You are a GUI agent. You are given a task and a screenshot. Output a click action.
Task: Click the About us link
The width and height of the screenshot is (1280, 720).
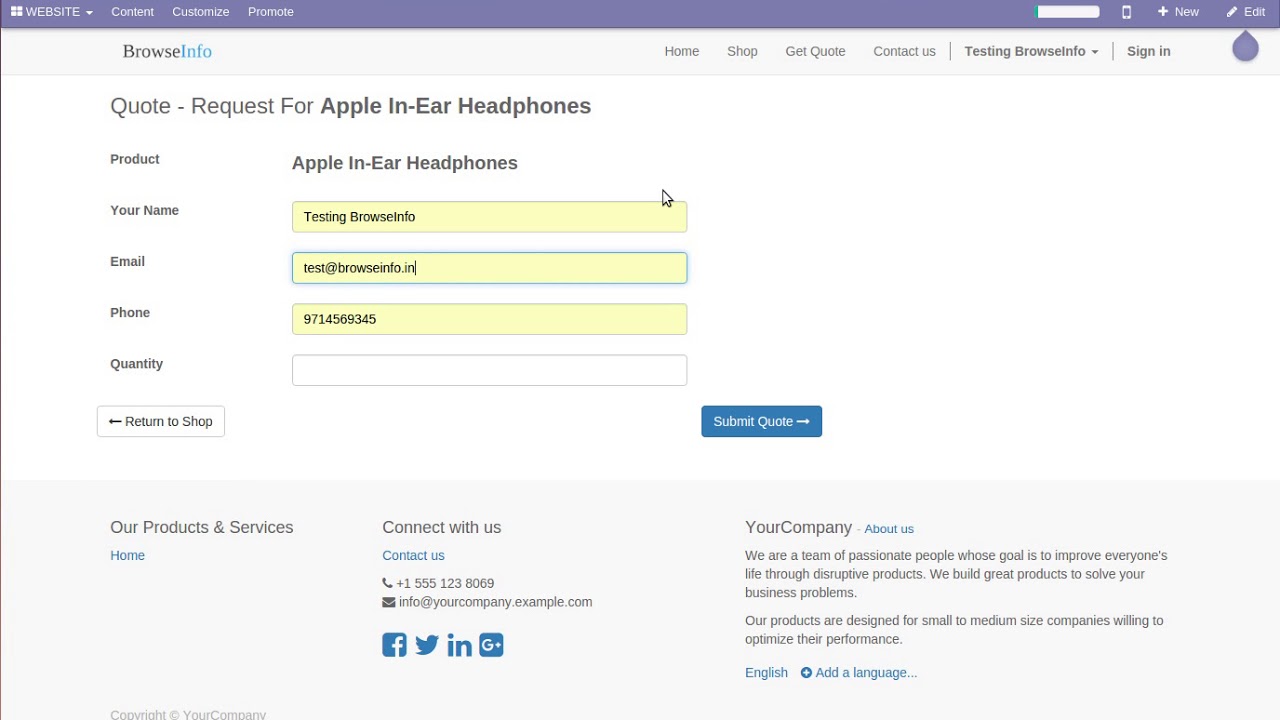point(889,529)
